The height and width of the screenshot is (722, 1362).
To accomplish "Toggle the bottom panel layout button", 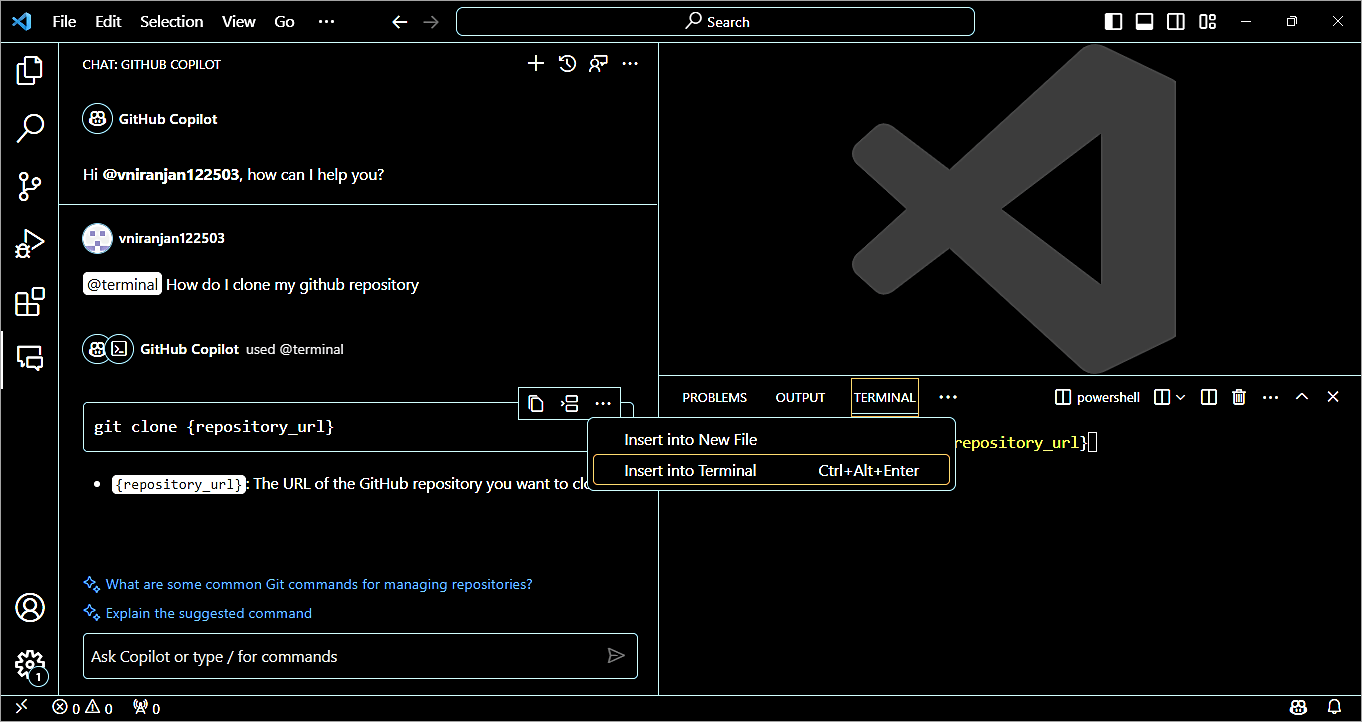I will click(1145, 21).
